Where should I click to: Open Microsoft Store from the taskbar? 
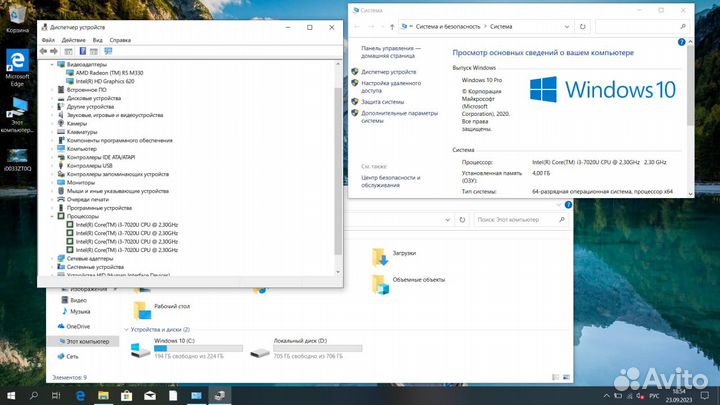coord(126,395)
